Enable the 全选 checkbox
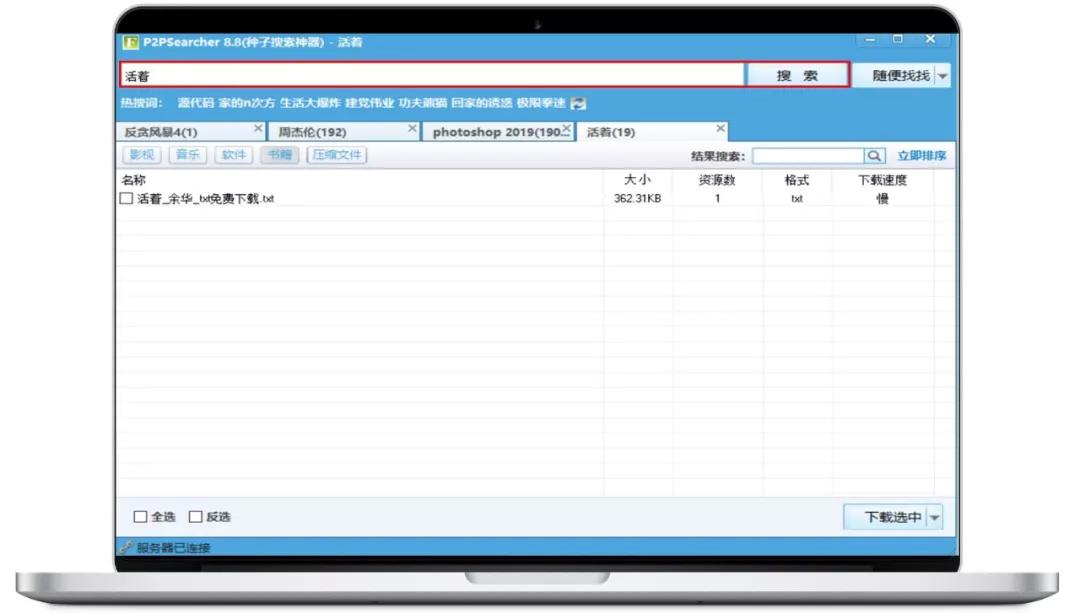The image size is (1080, 614). [141, 517]
